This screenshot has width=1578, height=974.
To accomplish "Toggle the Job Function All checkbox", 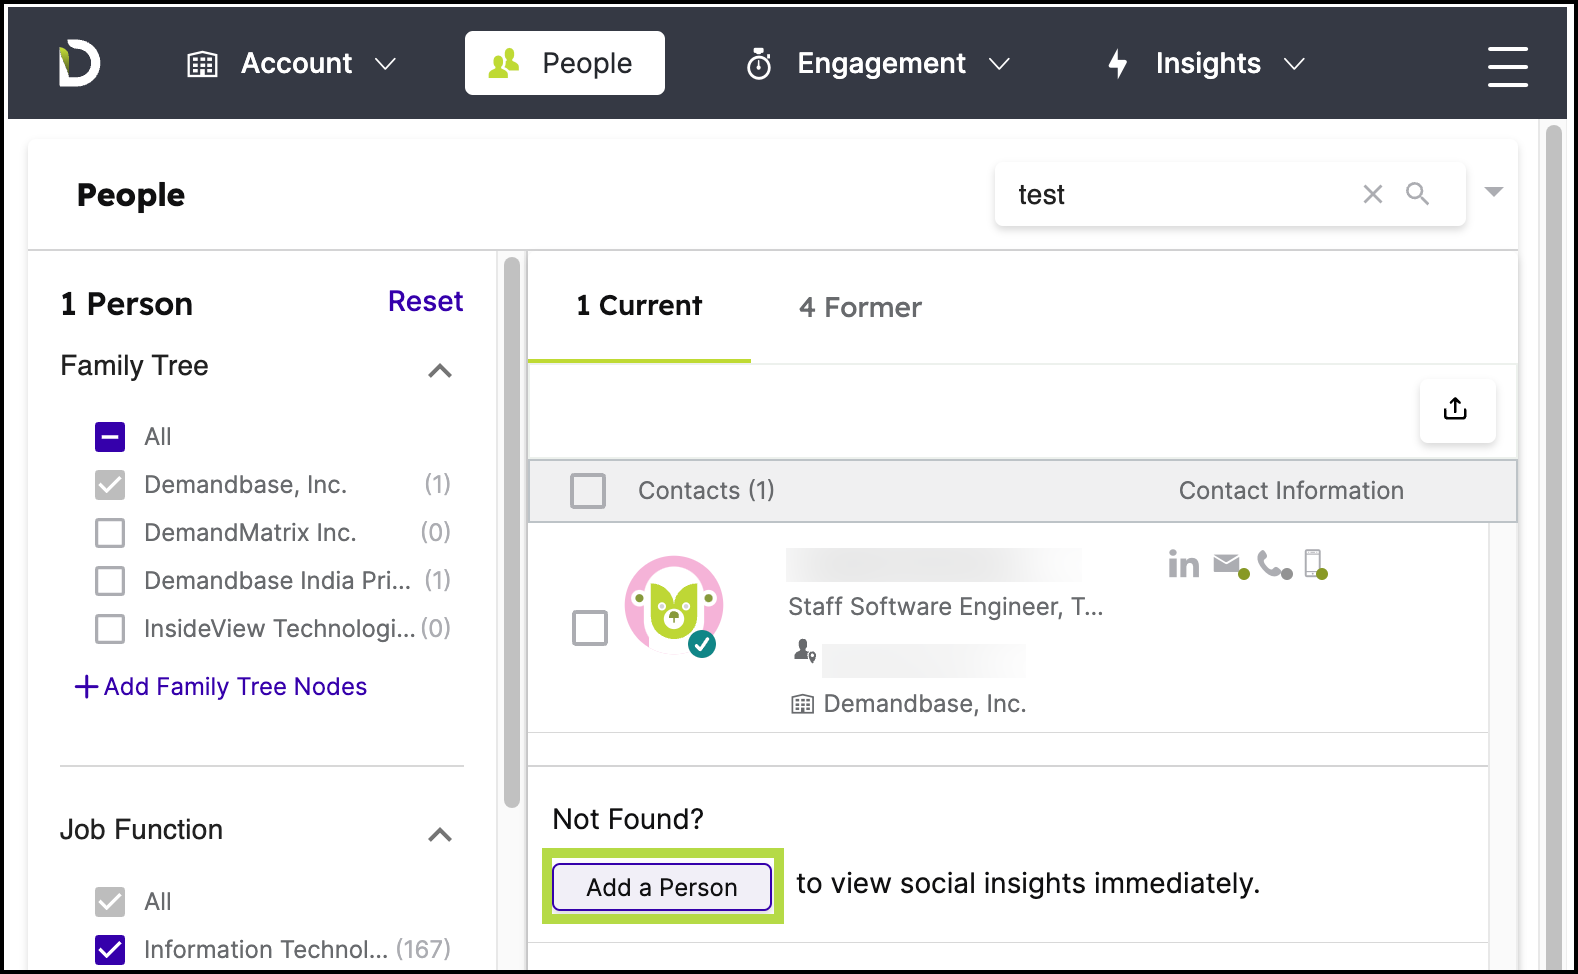I will tap(110, 902).
